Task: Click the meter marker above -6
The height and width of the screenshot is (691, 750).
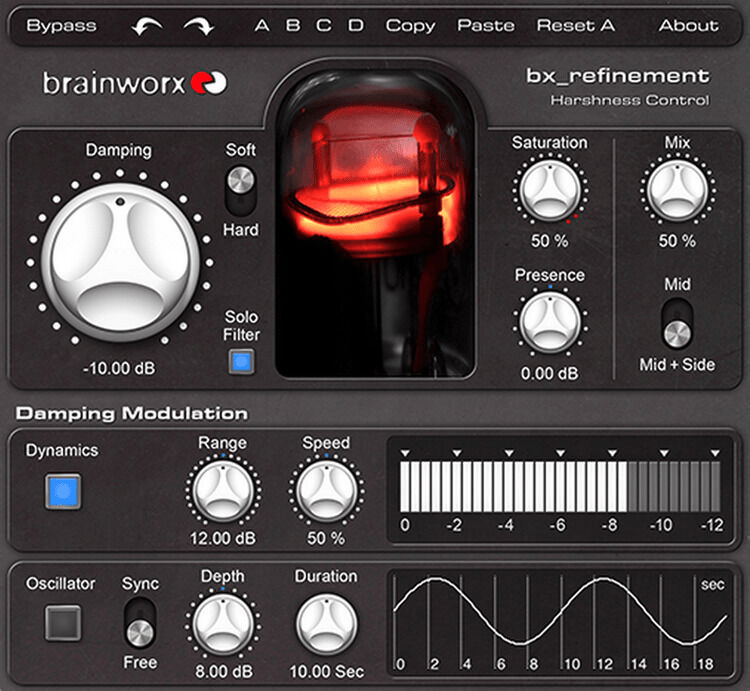Action: [561, 452]
